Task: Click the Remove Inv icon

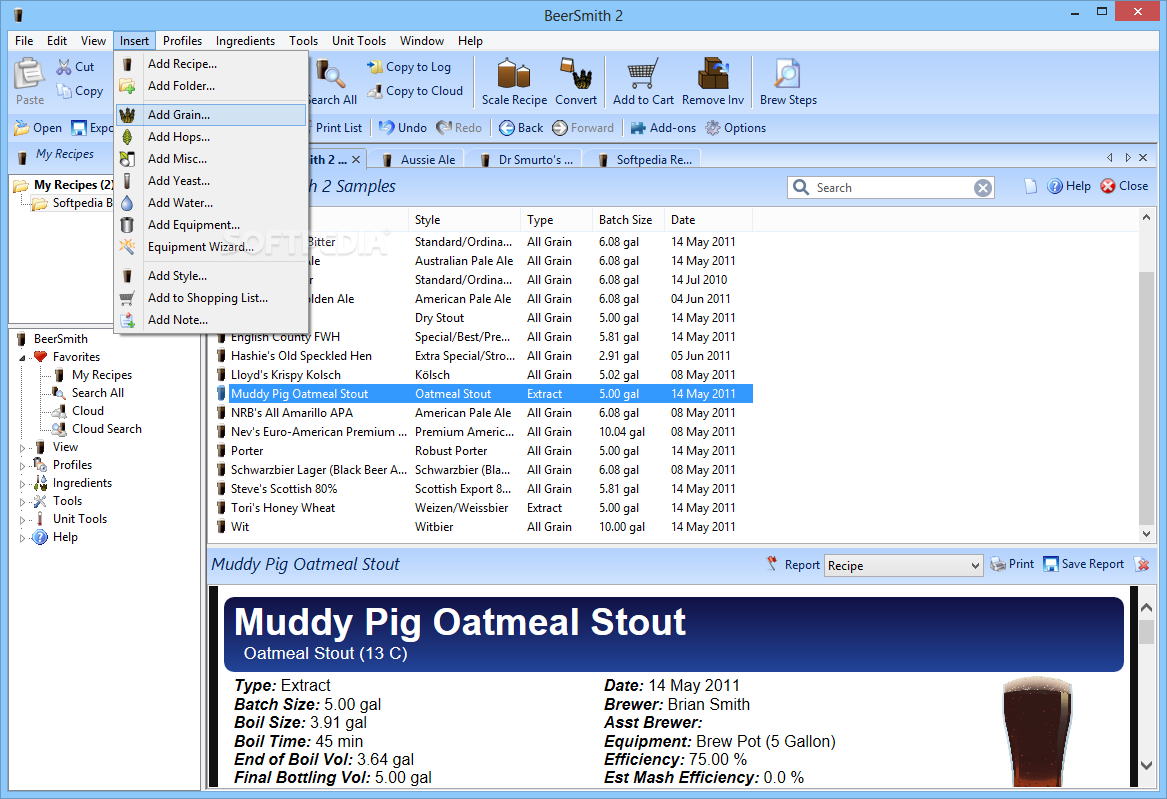Action: (713, 82)
